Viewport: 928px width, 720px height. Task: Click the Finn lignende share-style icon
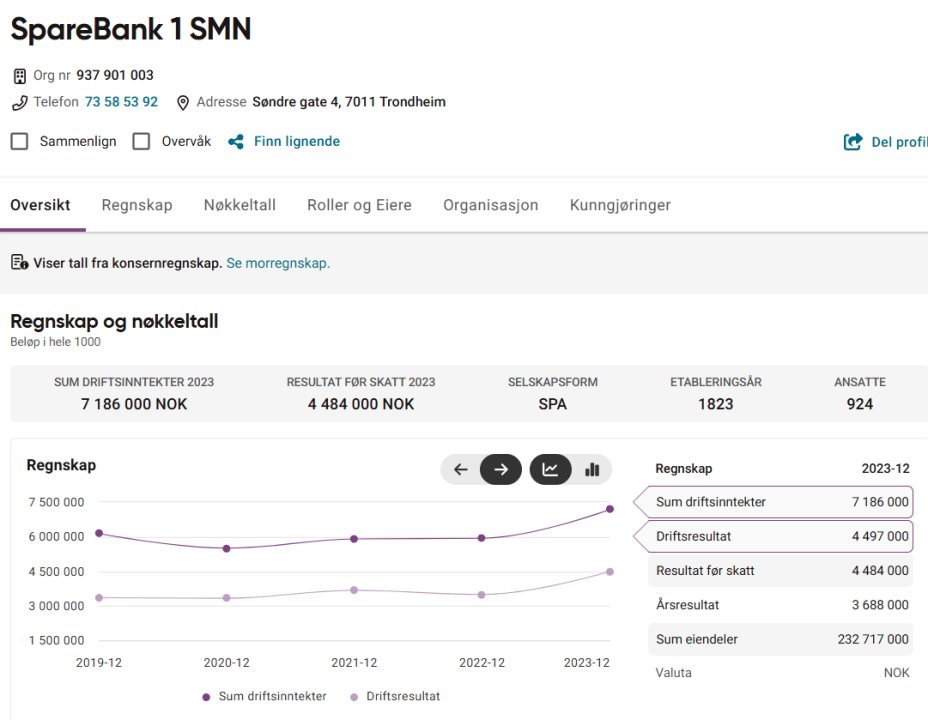coord(235,141)
